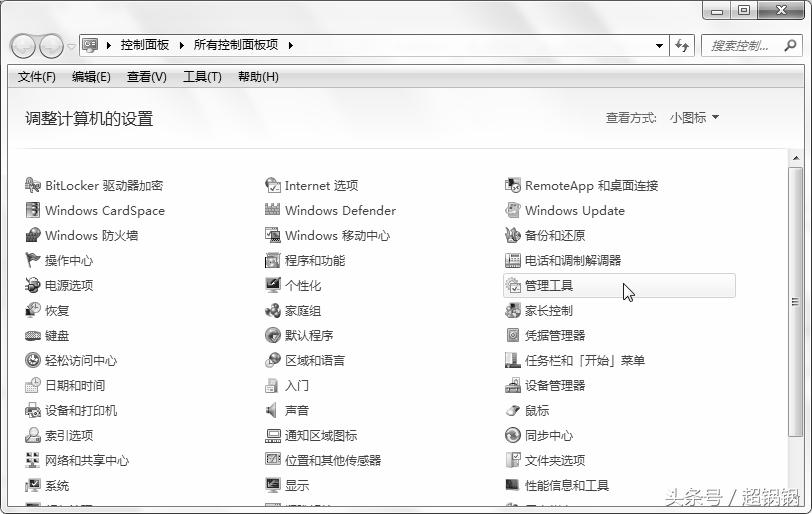Open the 索引选项 icon
This screenshot has height=514, width=812.
coord(33,435)
